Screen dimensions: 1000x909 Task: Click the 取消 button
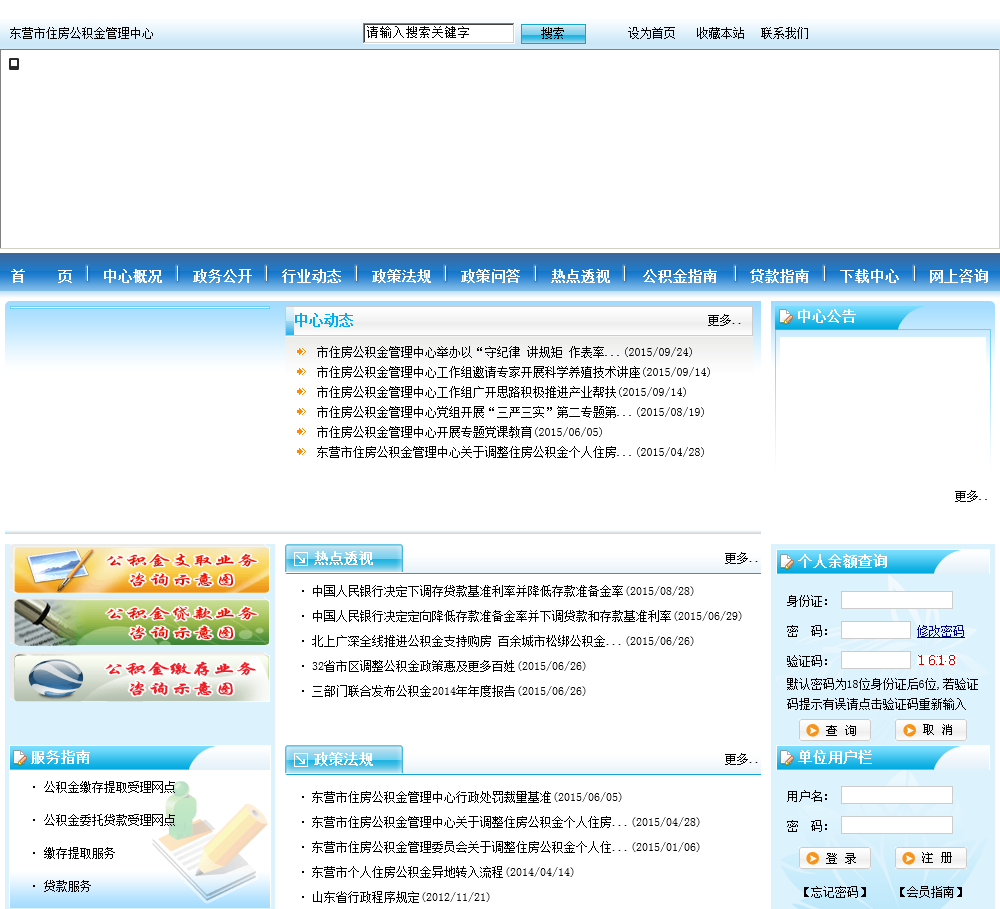pos(930,730)
